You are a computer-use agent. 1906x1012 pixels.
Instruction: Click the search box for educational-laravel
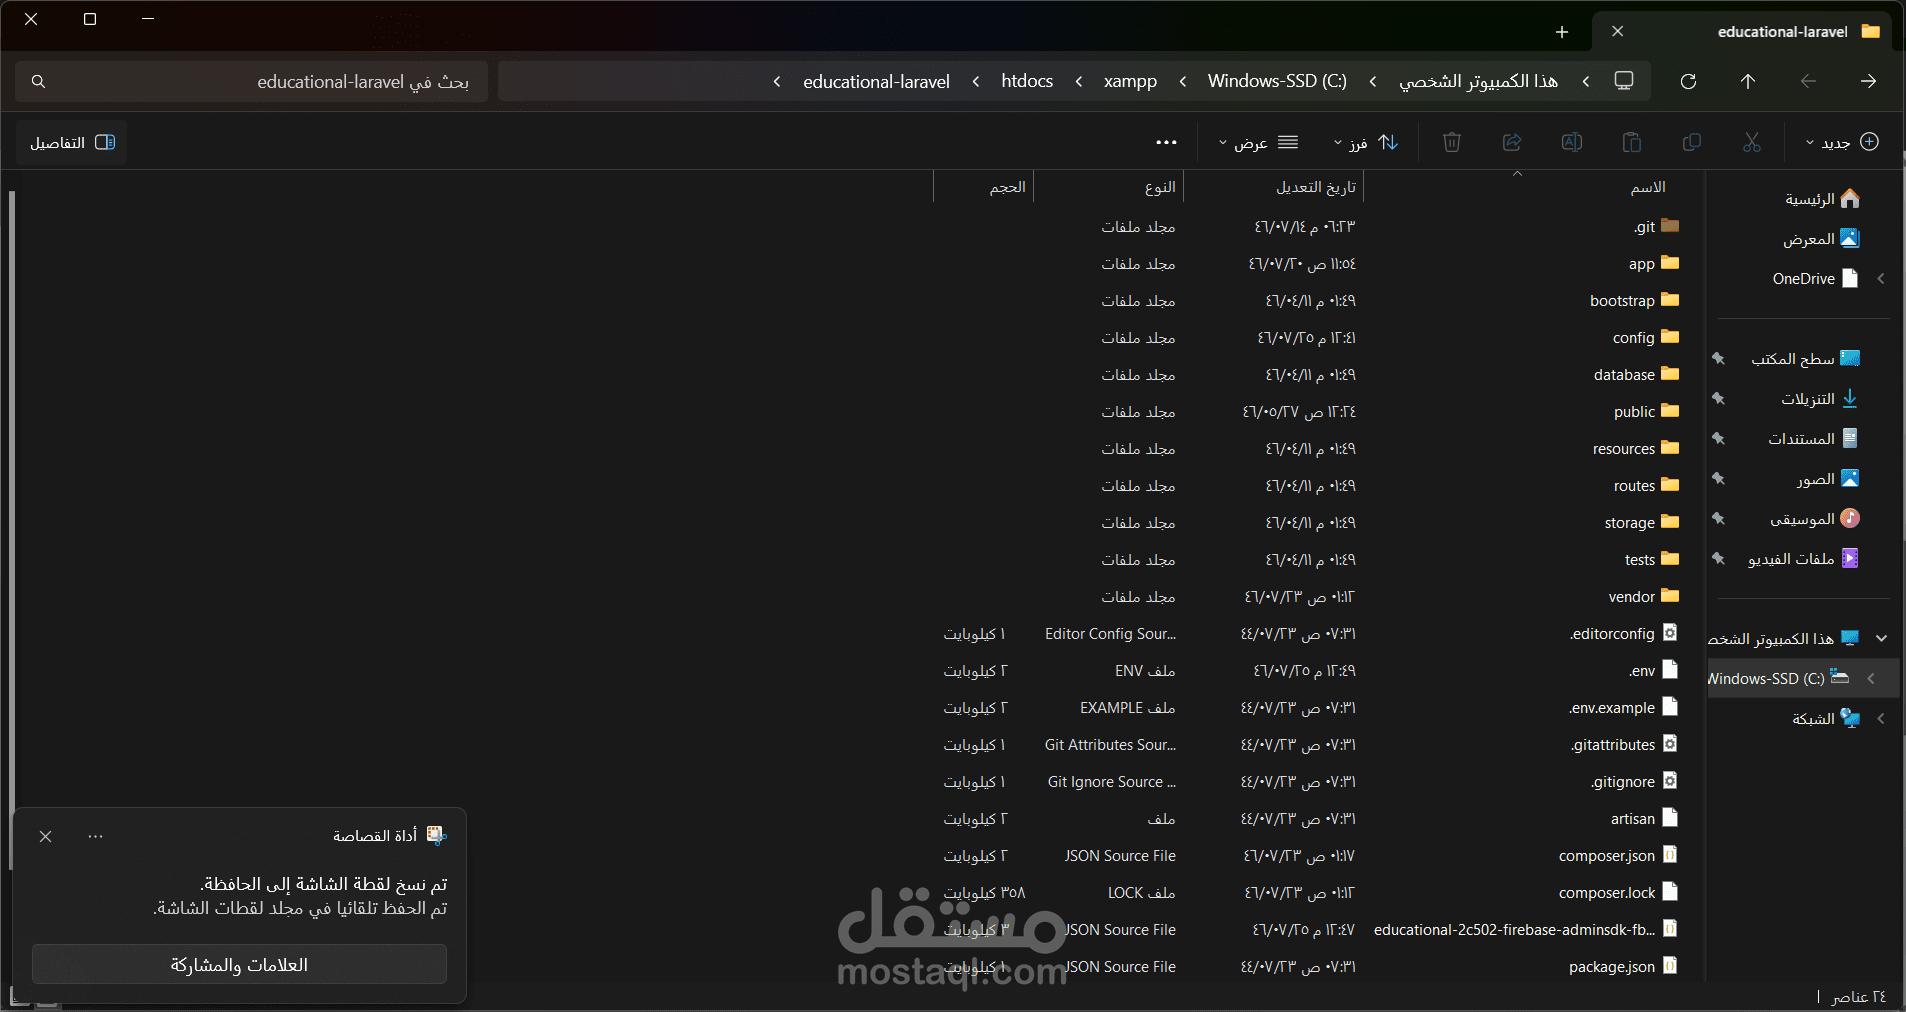[252, 82]
